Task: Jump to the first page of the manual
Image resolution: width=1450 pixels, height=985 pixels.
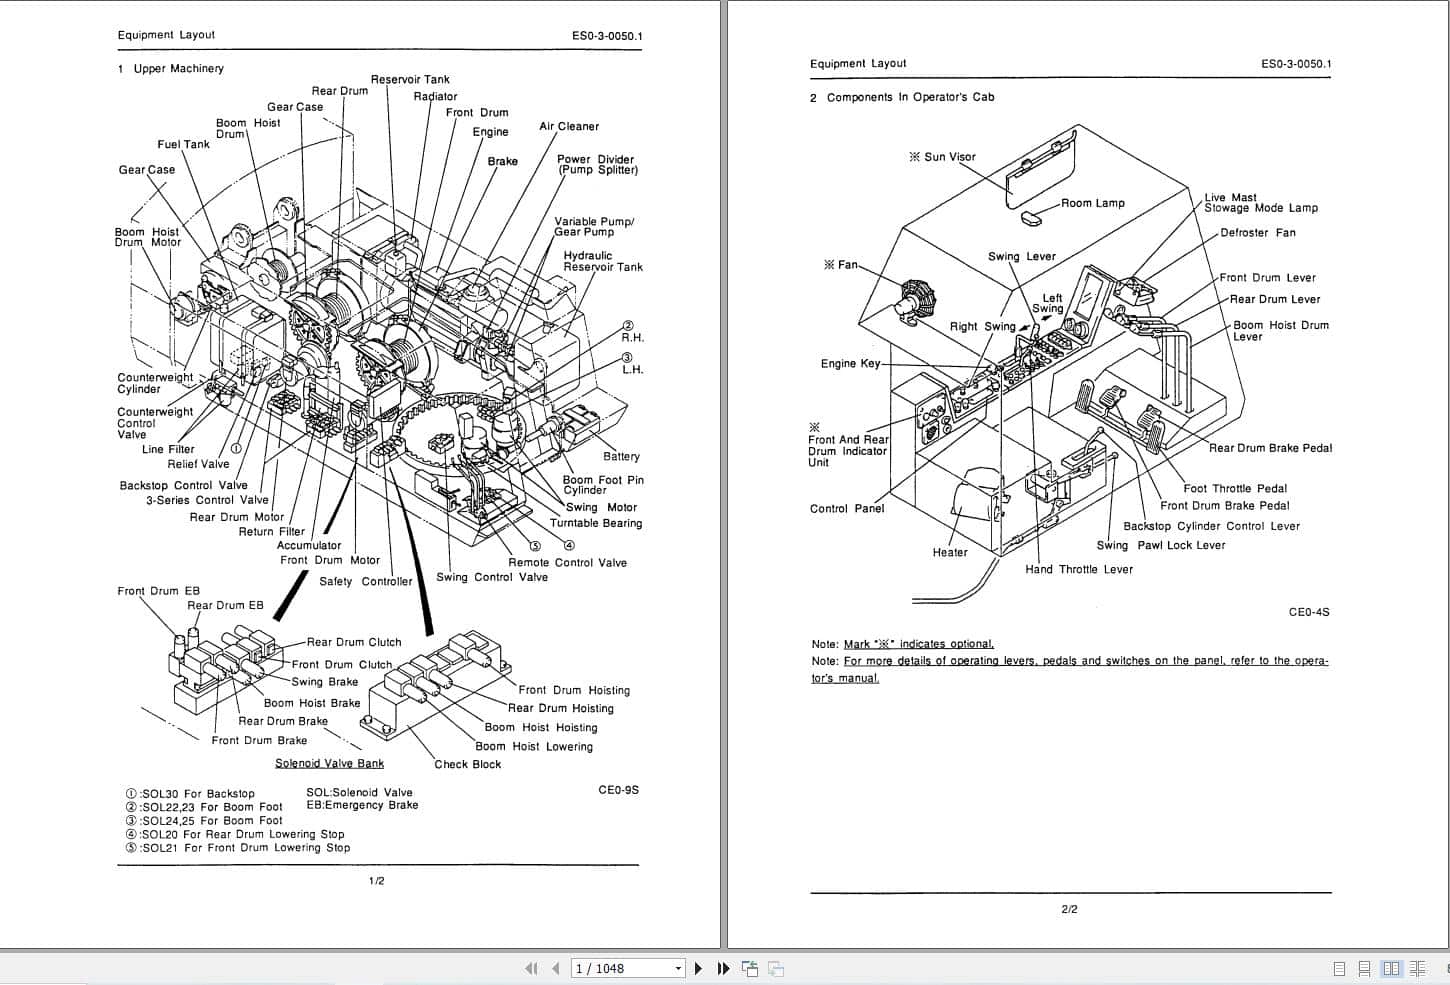Action: (531, 968)
